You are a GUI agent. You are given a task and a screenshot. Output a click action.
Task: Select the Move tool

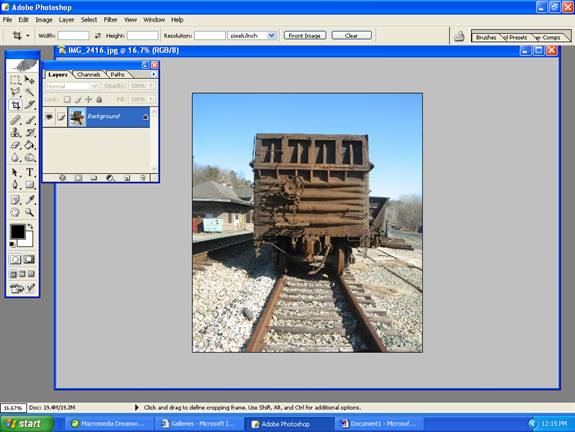click(29, 80)
